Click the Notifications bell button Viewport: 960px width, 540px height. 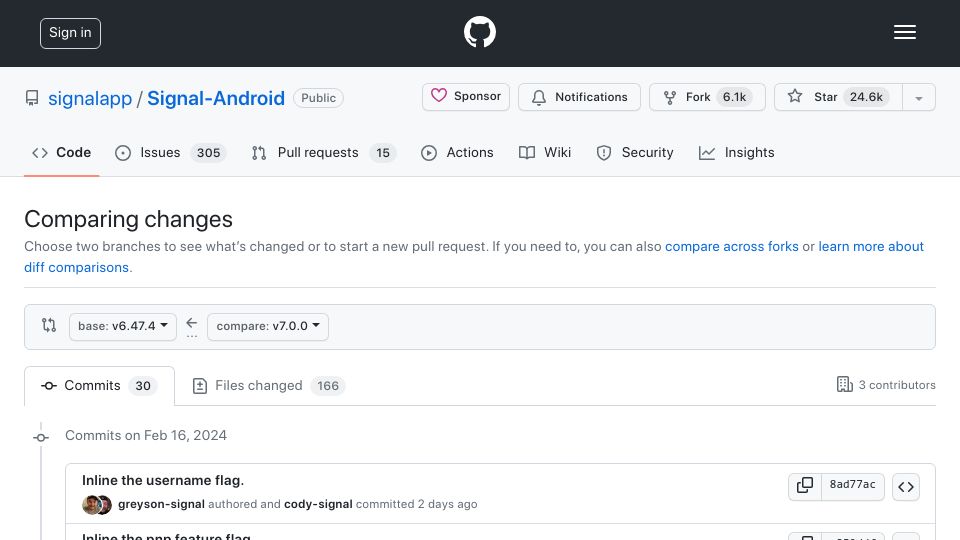pos(579,97)
